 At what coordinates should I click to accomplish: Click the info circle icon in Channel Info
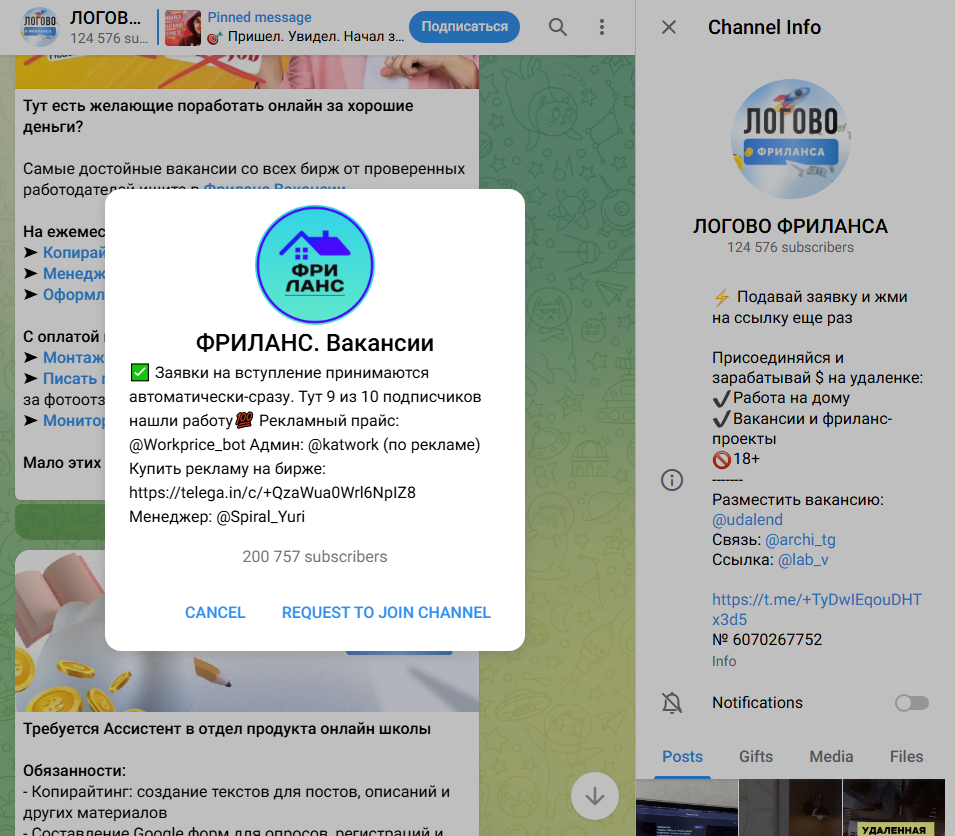[672, 480]
